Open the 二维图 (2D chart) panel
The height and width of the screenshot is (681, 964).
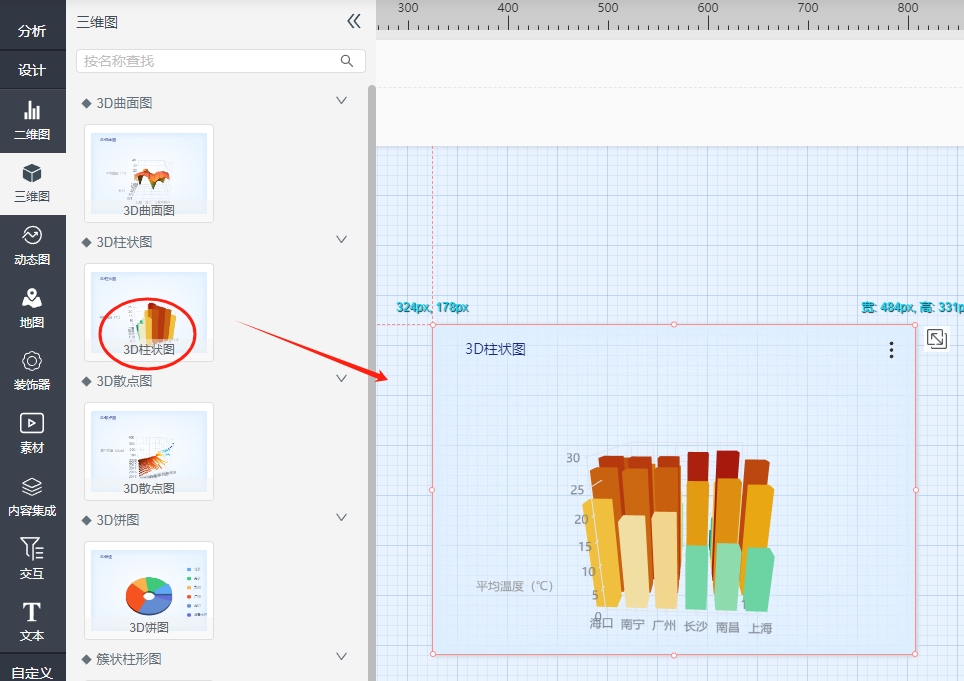coord(32,120)
